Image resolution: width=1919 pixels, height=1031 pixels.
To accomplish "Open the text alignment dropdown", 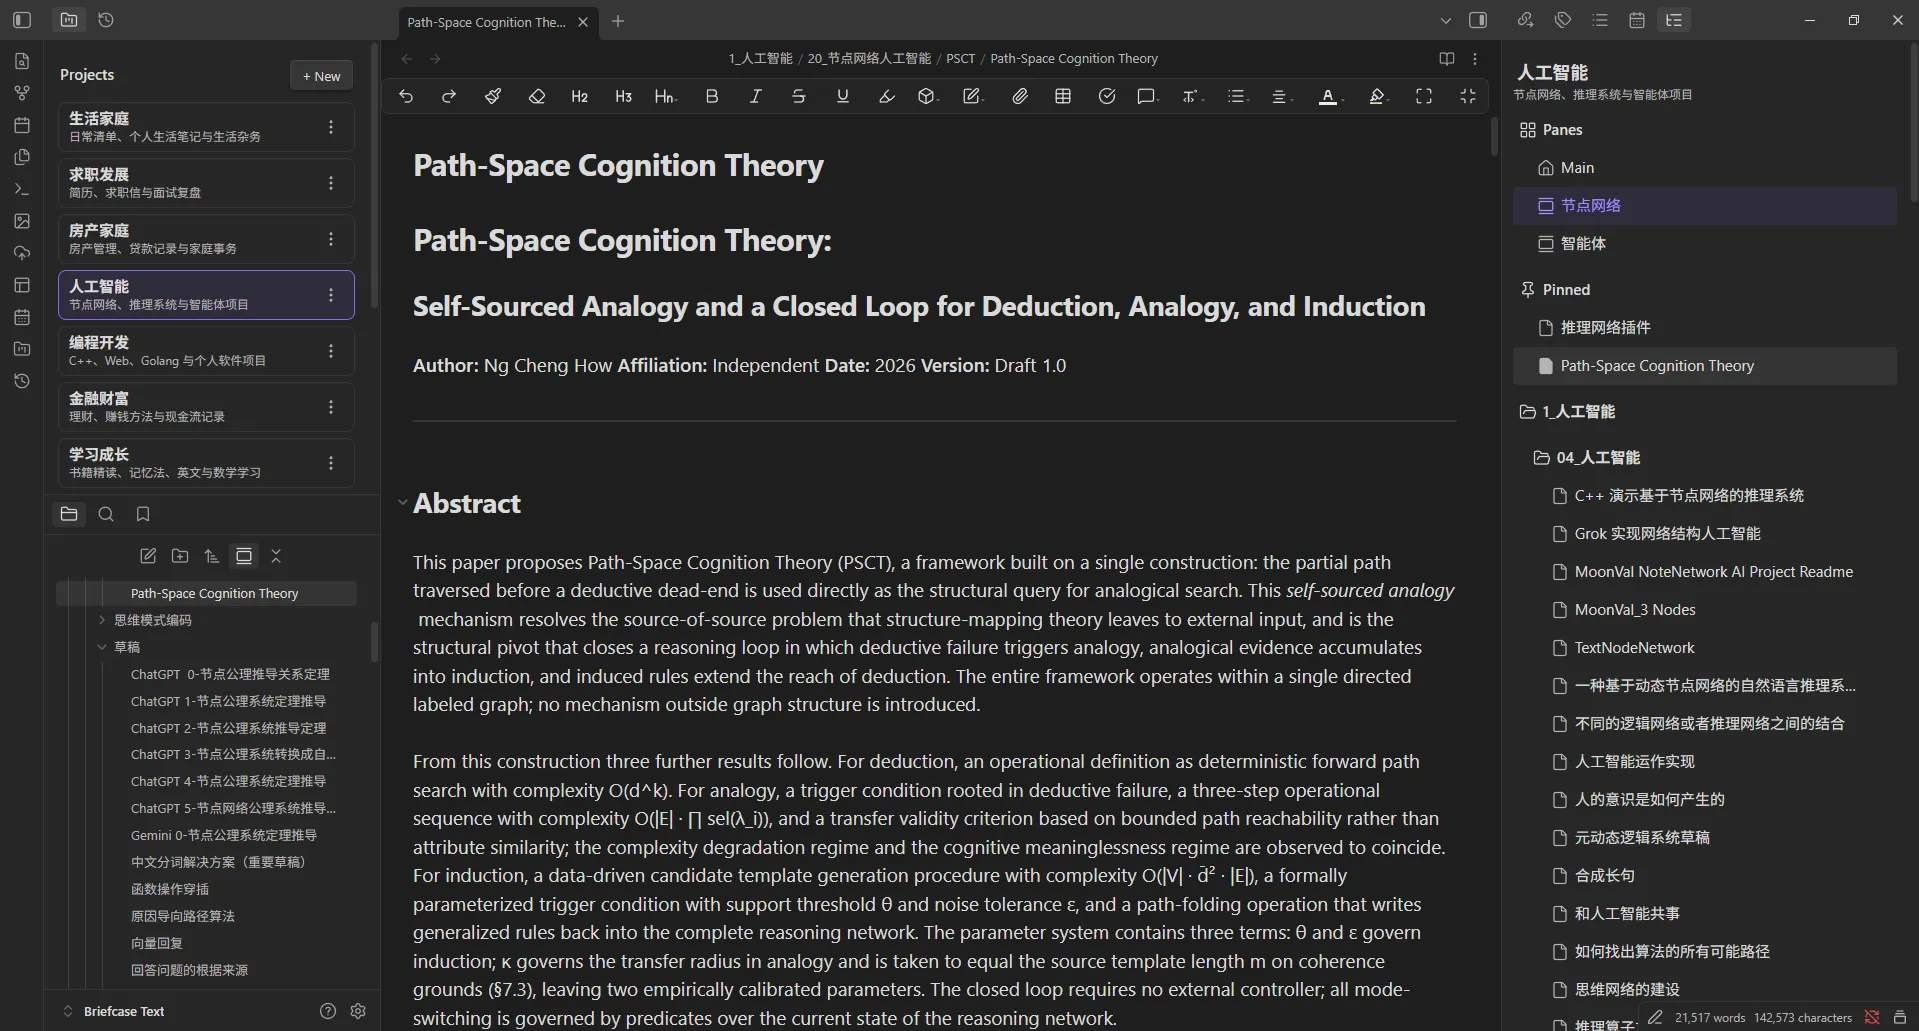I will pyautogui.click(x=1281, y=96).
